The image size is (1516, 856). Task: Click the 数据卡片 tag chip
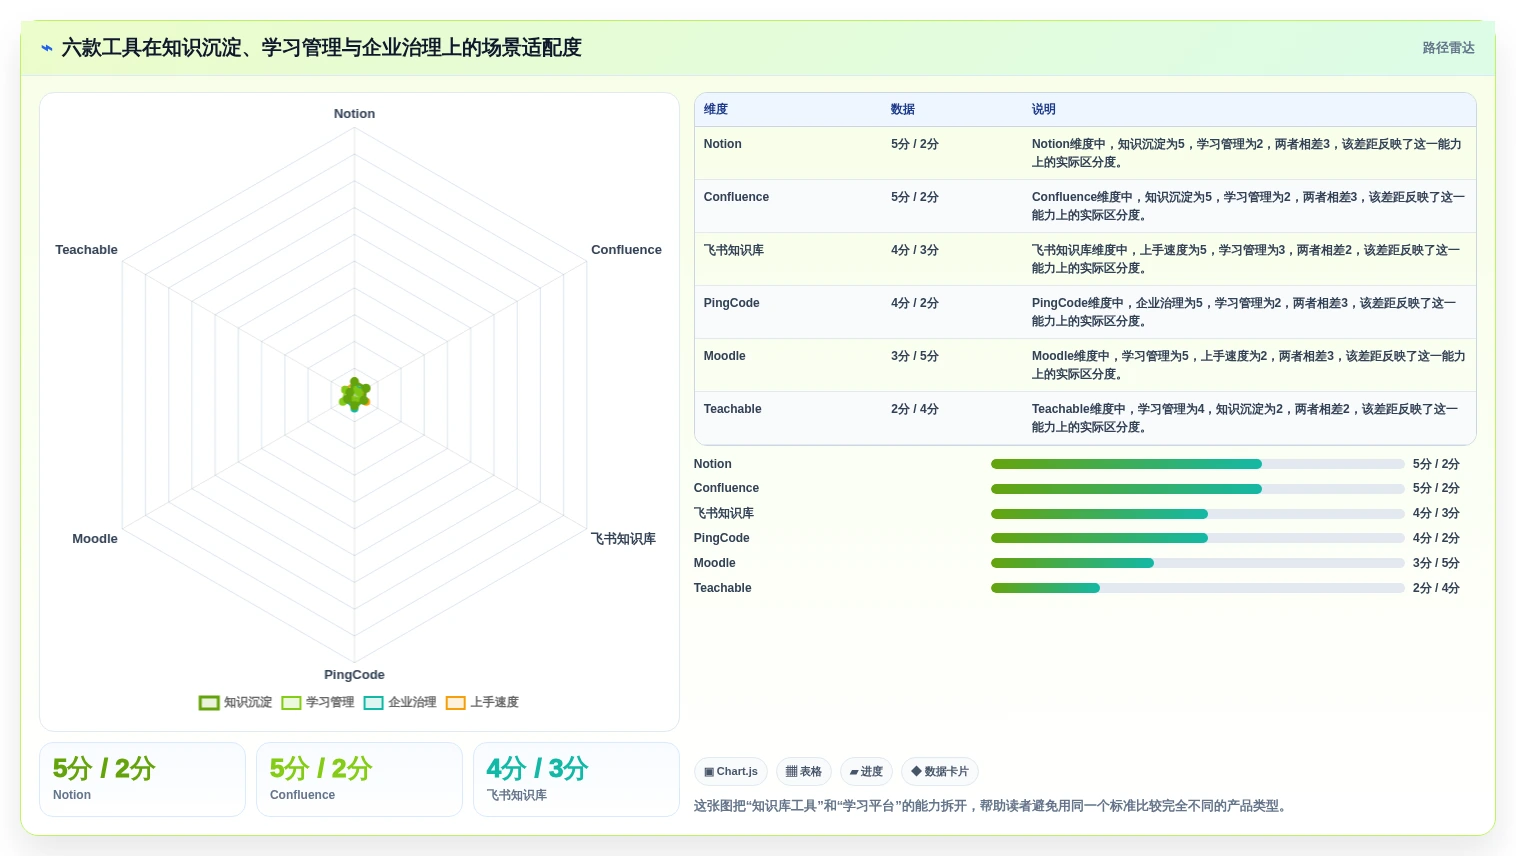pyautogui.click(x=940, y=771)
